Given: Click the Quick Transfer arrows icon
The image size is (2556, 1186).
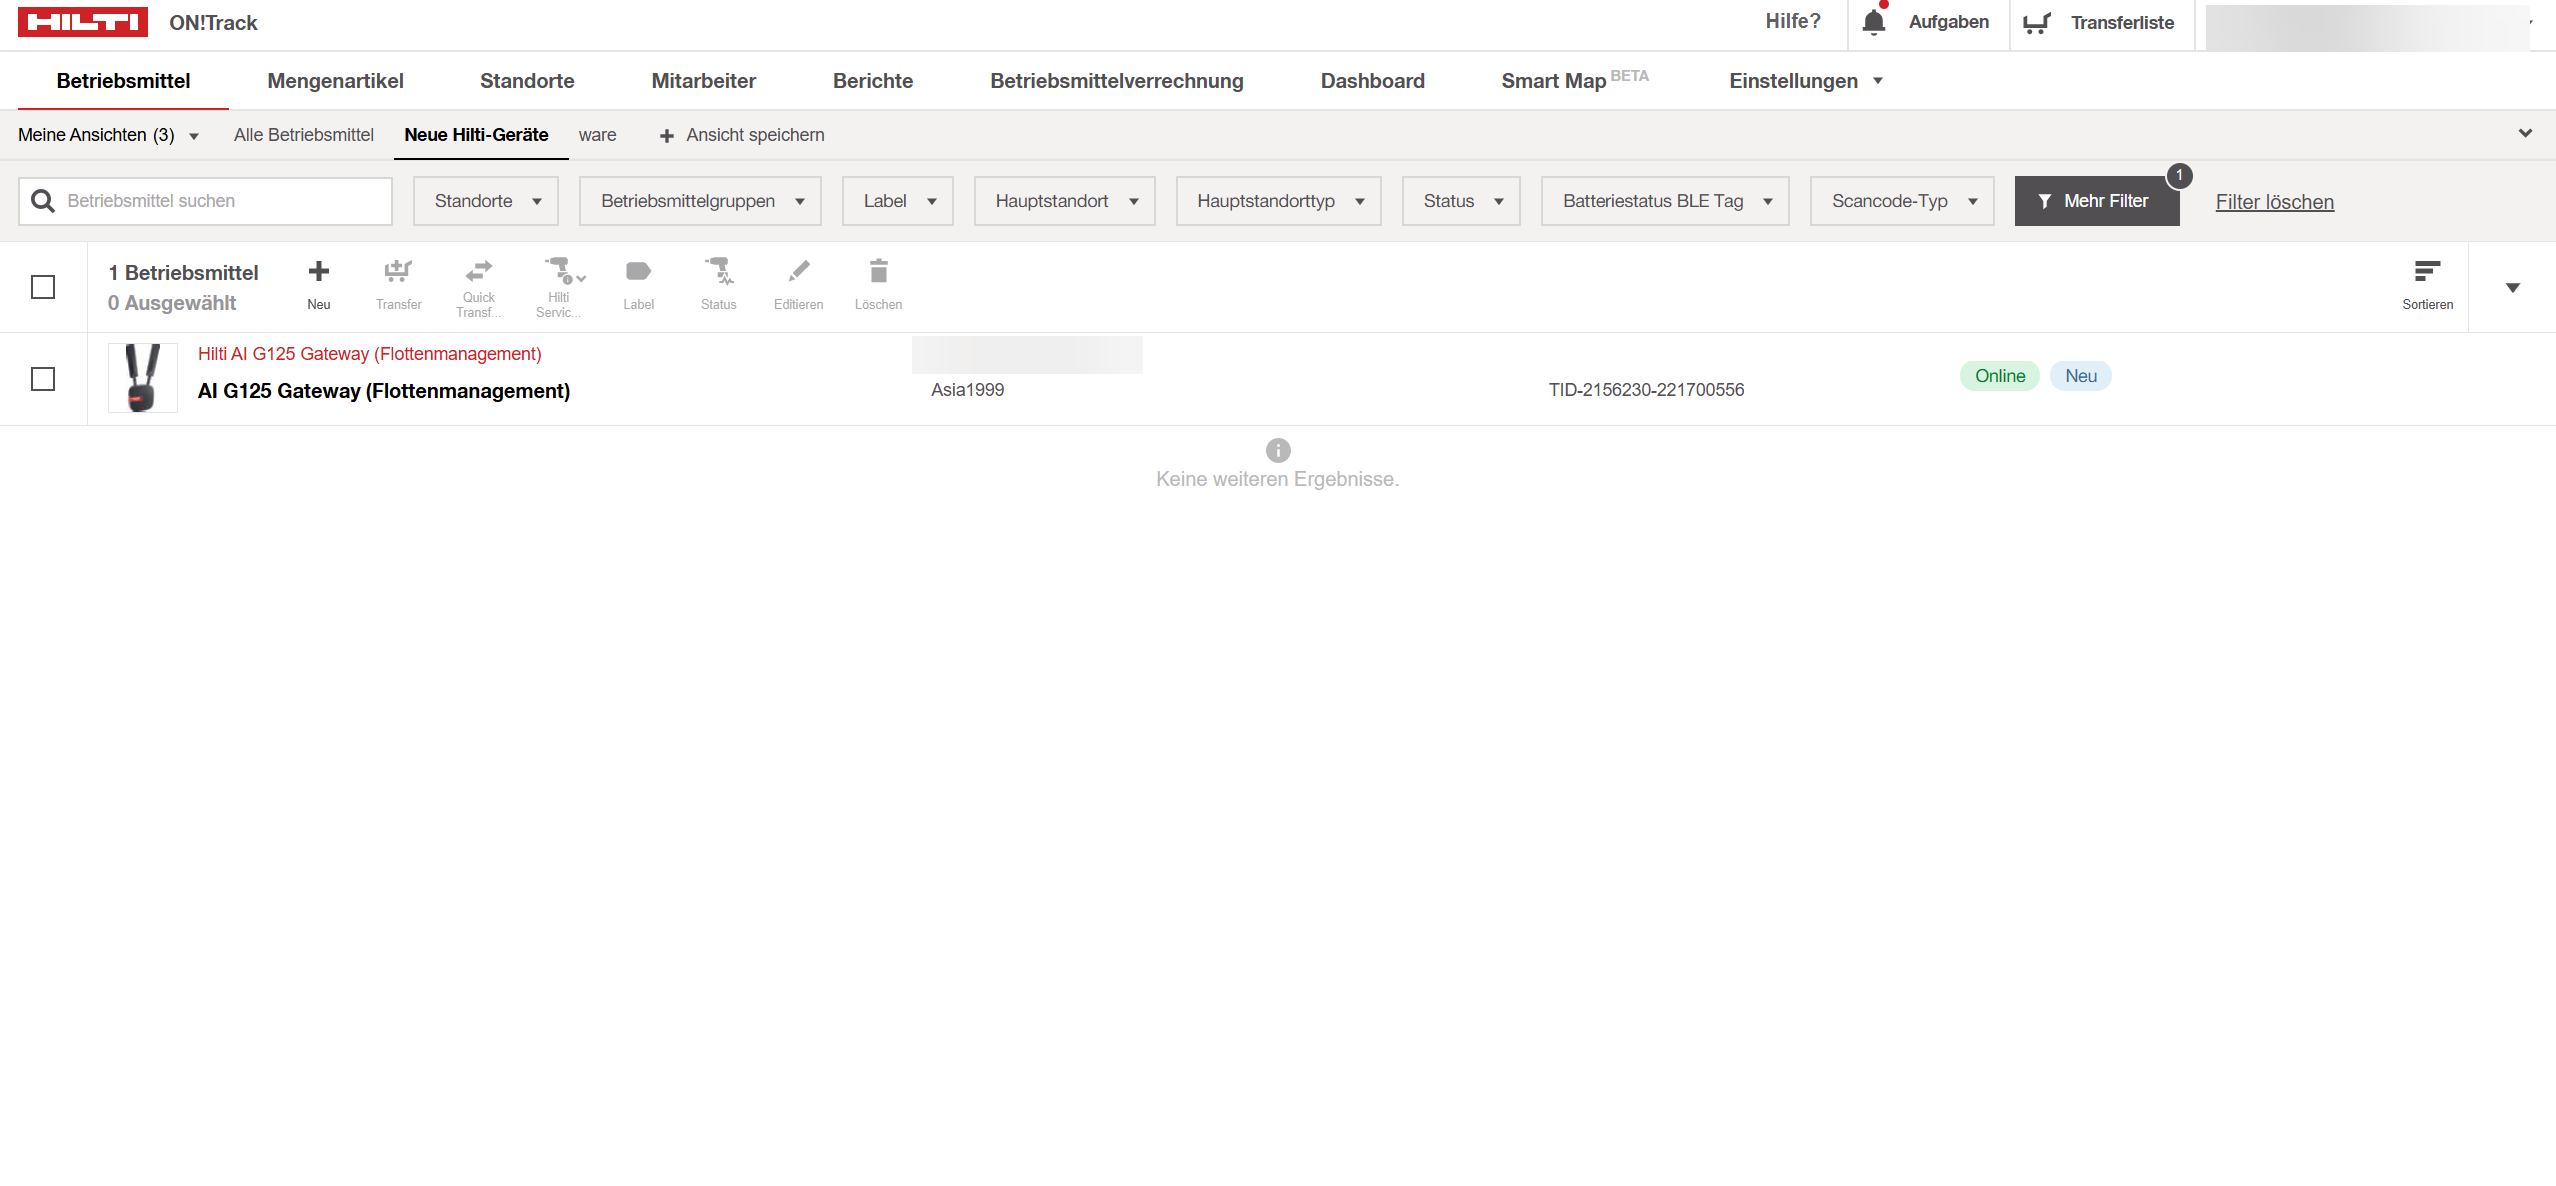Looking at the screenshot, I should tap(479, 270).
